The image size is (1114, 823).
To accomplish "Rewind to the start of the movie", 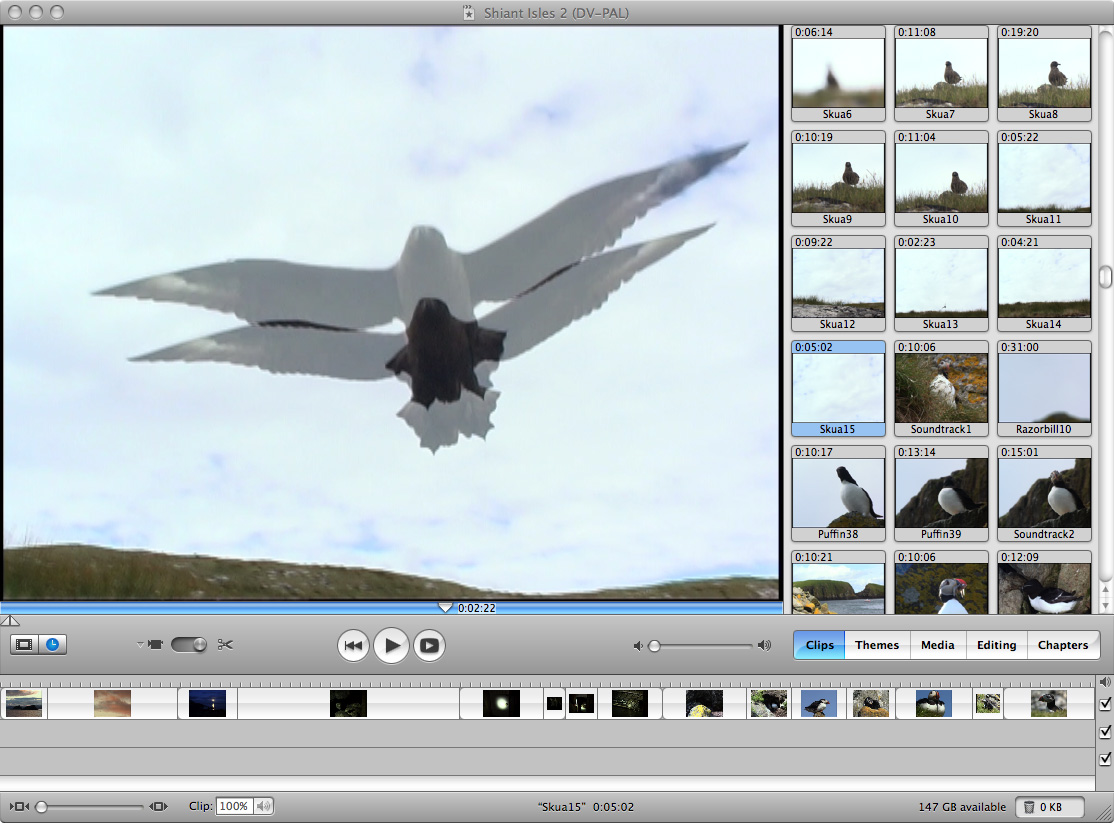I will [353, 646].
